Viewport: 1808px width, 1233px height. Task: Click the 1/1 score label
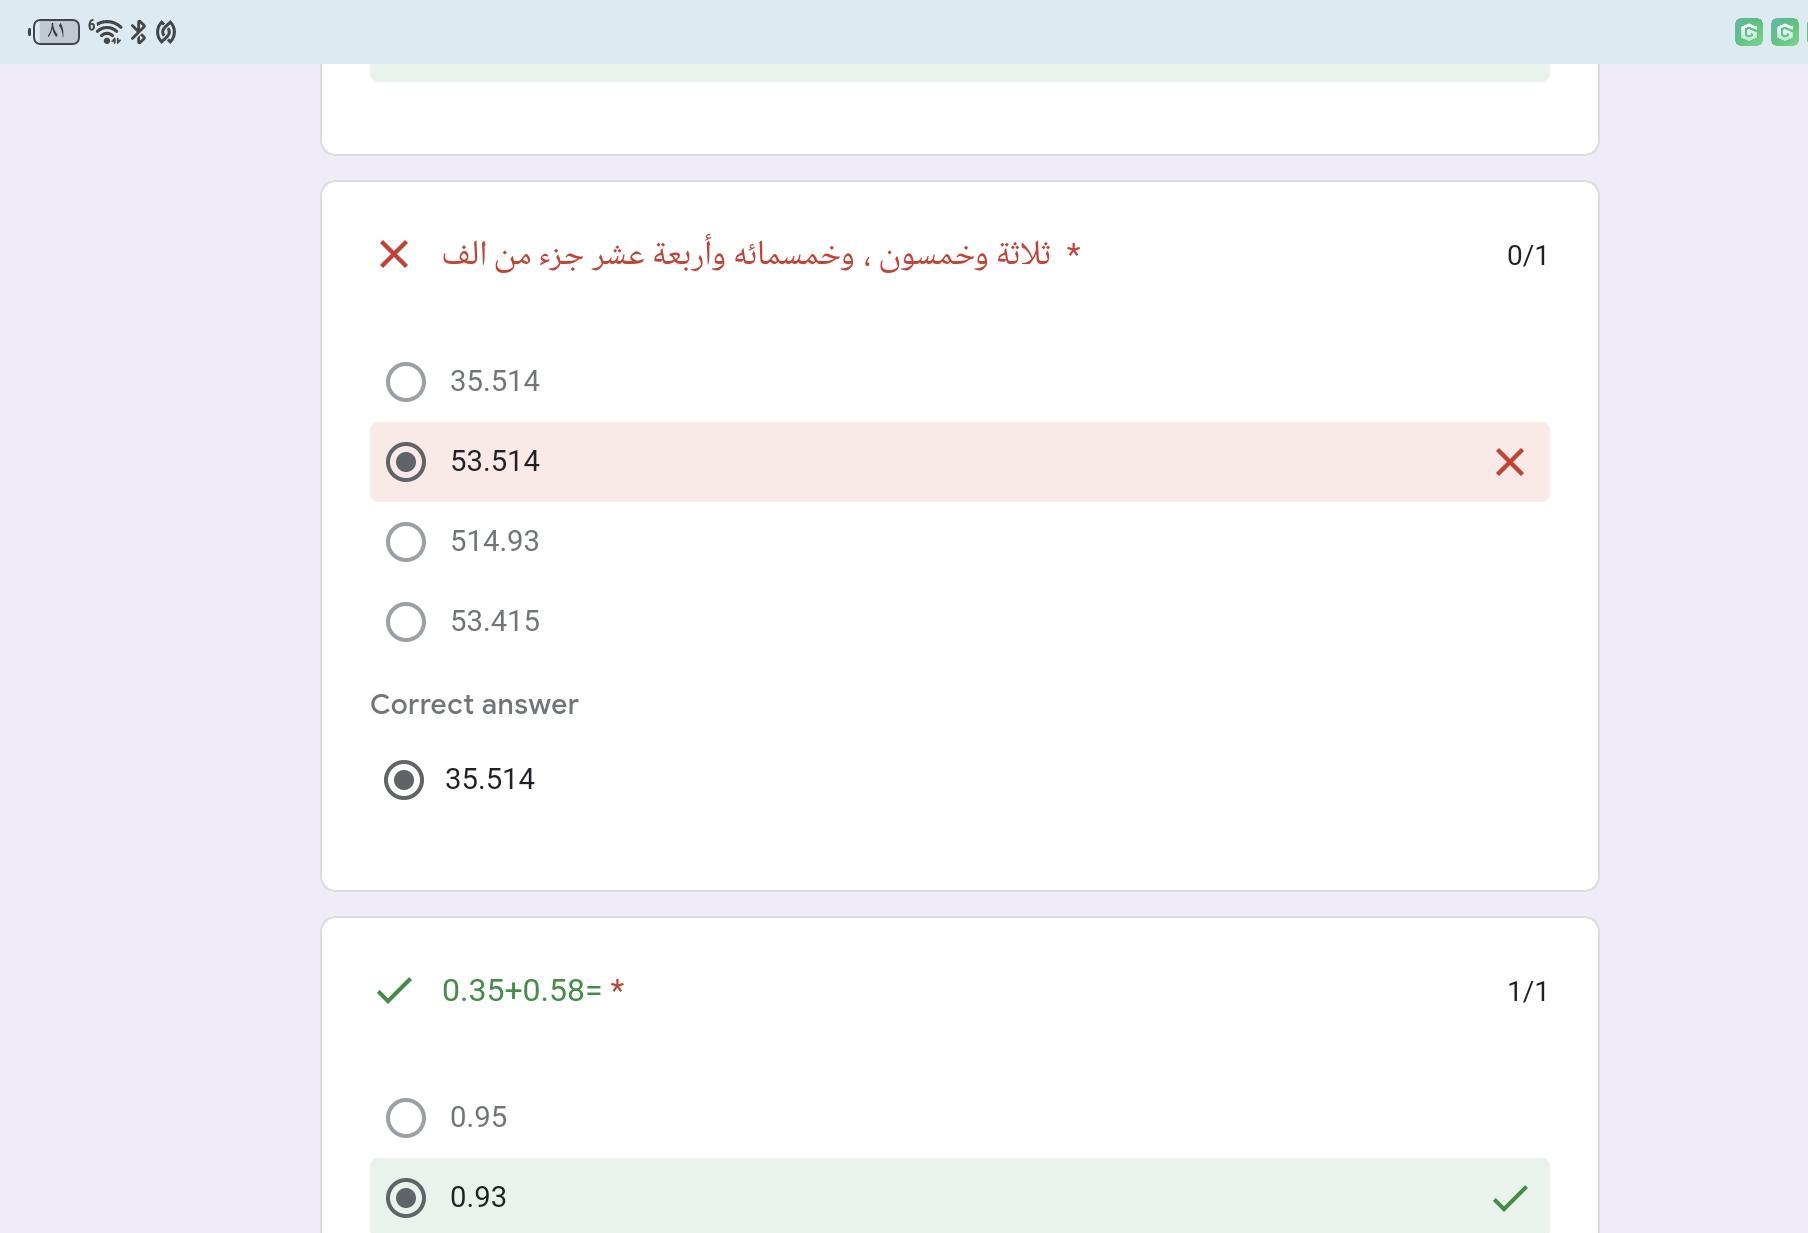1526,992
